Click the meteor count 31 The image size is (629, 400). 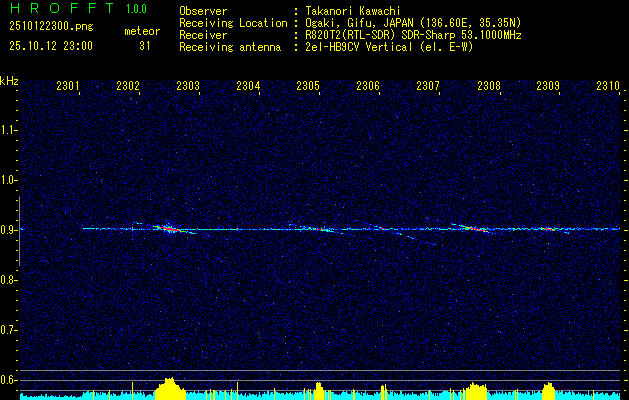click(x=145, y=46)
